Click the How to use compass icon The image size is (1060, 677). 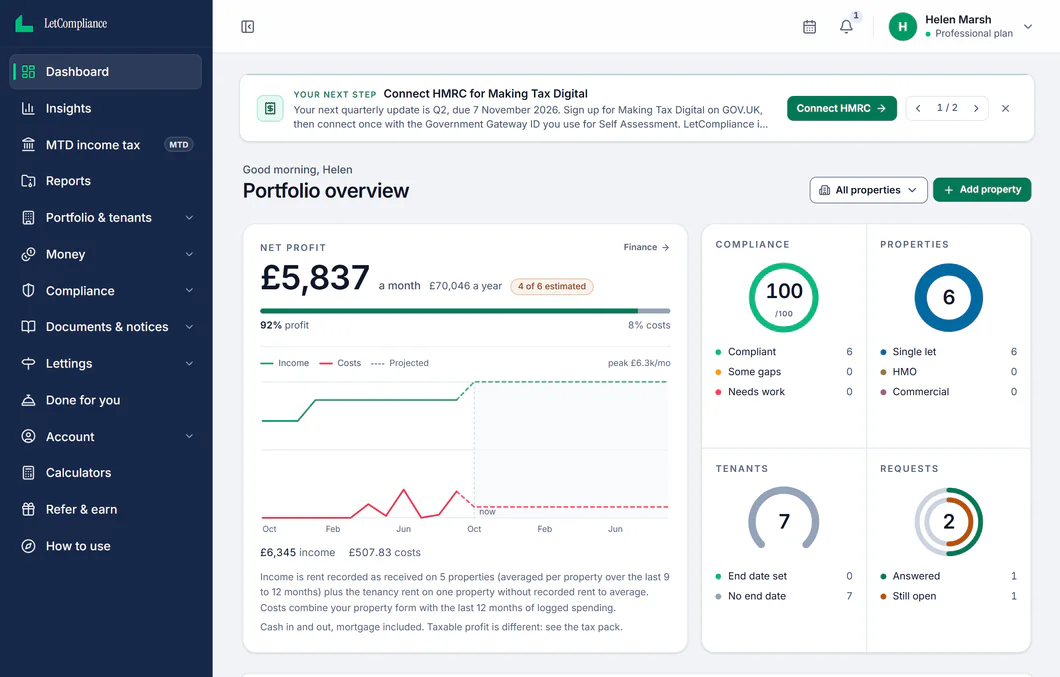pos(28,546)
